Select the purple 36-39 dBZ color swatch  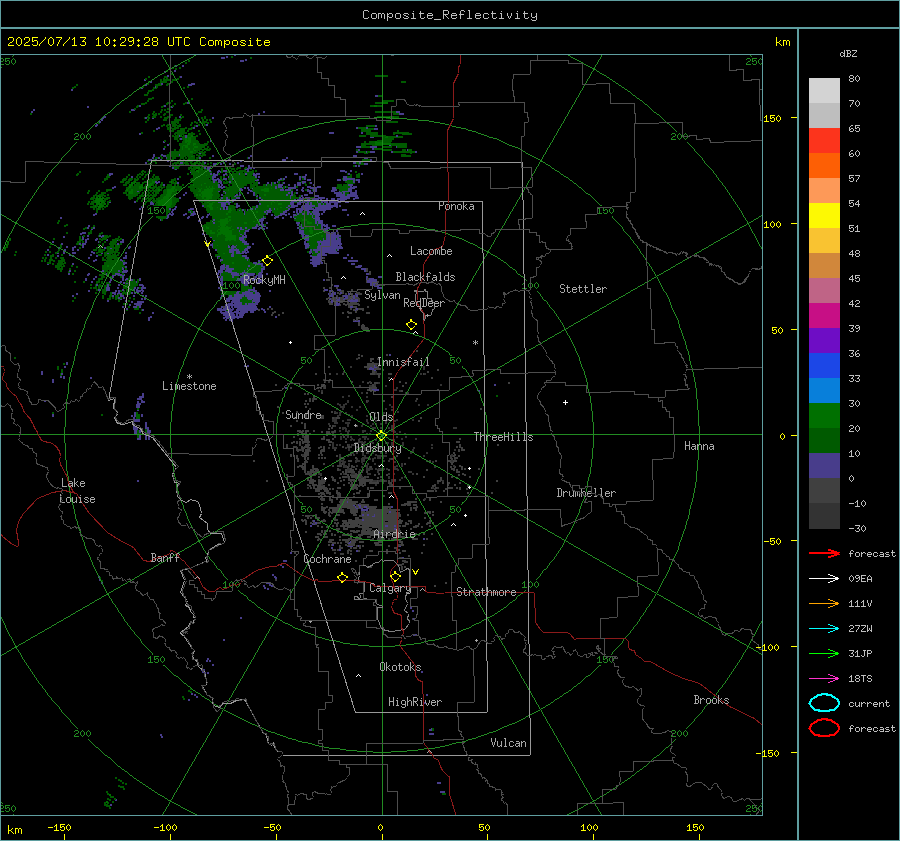click(x=824, y=341)
